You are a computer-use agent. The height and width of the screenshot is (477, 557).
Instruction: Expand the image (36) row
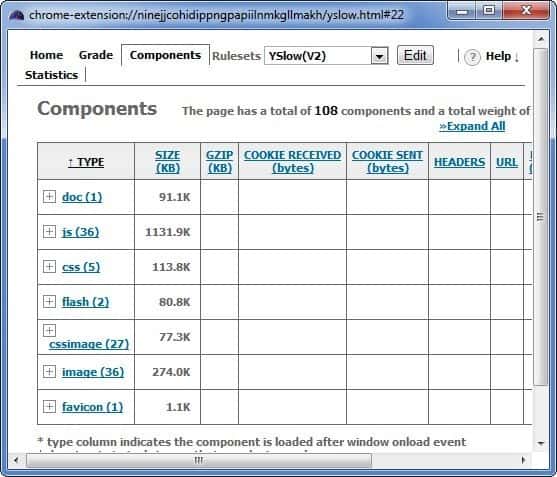coord(49,372)
